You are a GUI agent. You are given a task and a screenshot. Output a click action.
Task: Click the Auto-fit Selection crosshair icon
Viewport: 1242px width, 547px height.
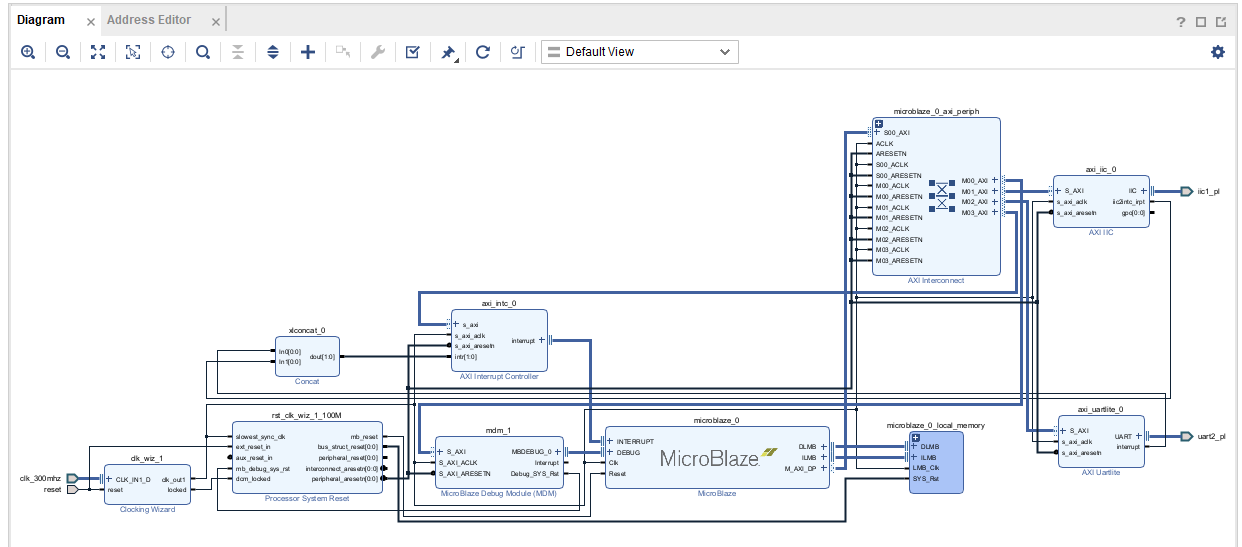click(x=168, y=52)
